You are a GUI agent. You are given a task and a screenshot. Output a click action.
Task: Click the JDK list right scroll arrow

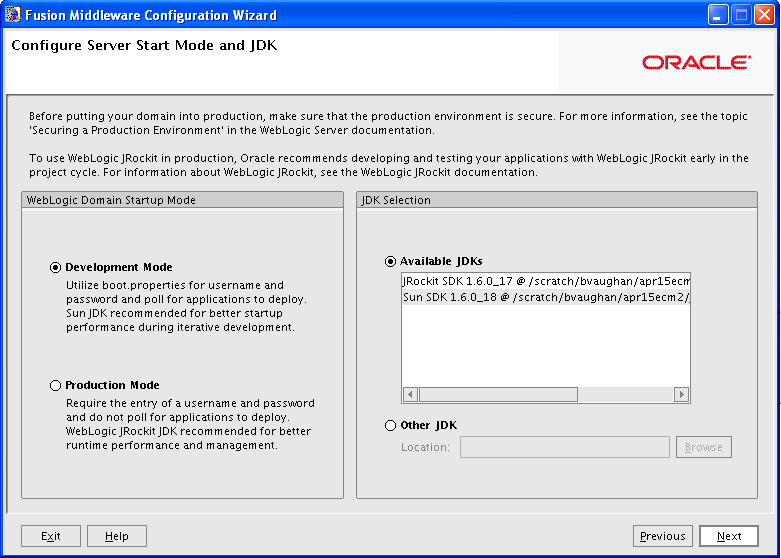pyautogui.click(x=681, y=395)
